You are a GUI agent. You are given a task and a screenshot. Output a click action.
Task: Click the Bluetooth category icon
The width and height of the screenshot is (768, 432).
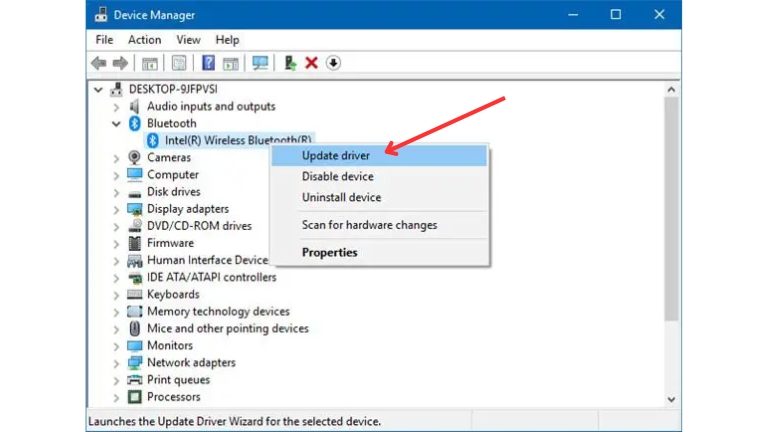click(x=134, y=123)
